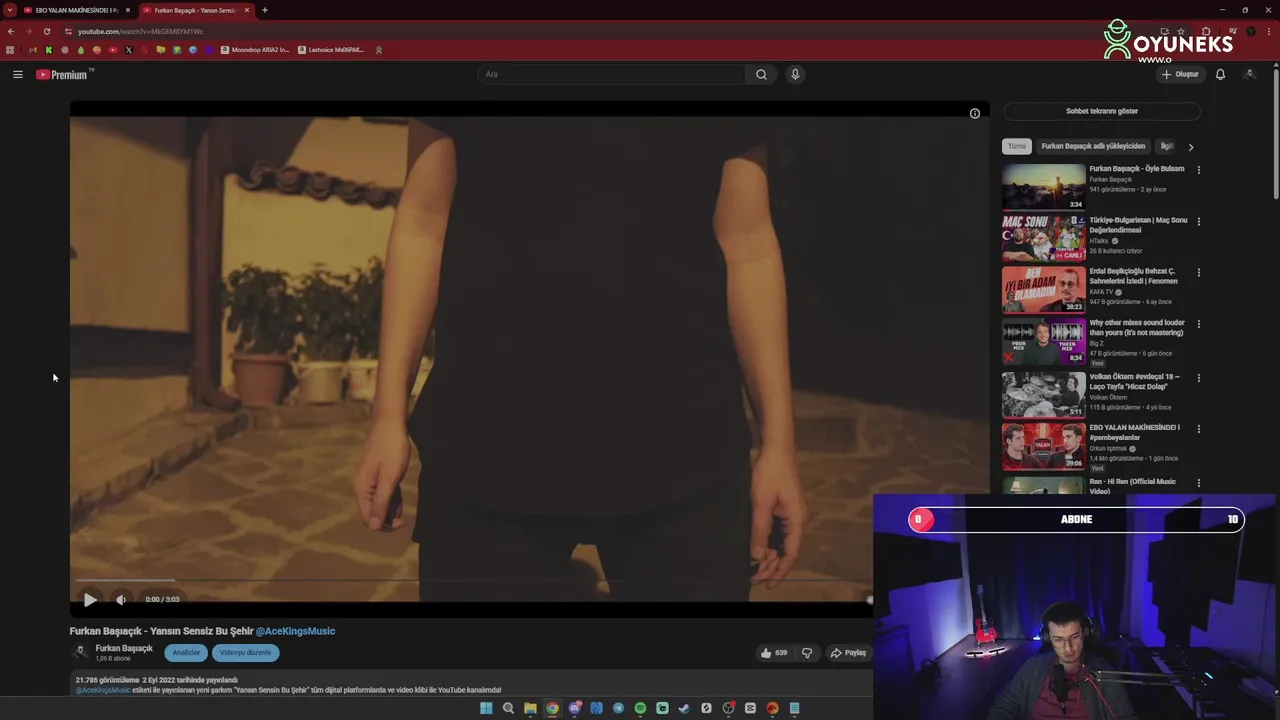Viewport: 1280px width, 720px height.
Task: Play the video
Action: pyautogui.click(x=90, y=599)
